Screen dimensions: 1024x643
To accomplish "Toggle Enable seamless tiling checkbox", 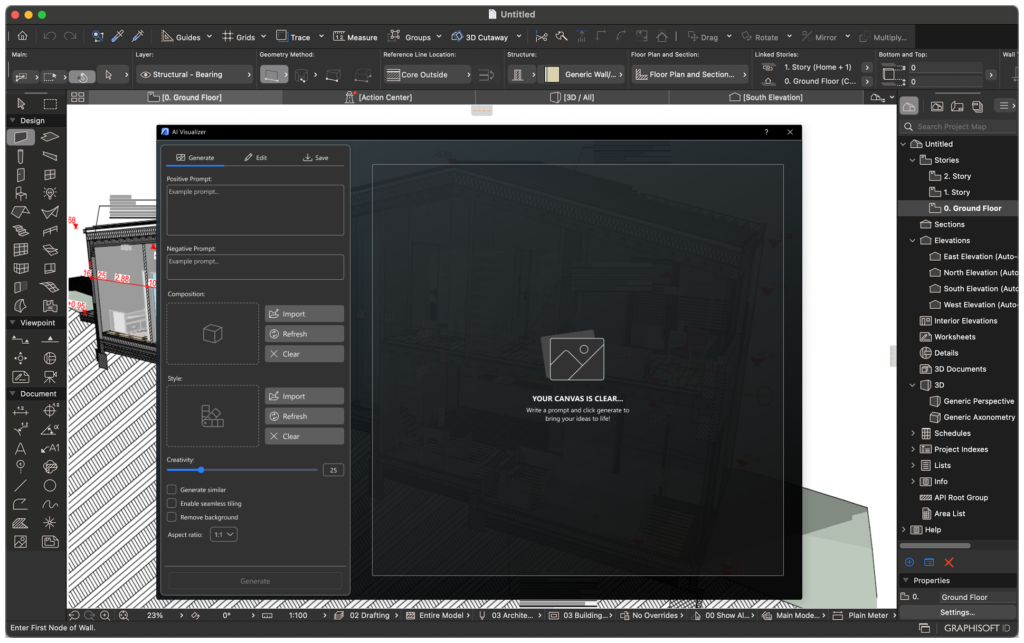I will [172, 504].
